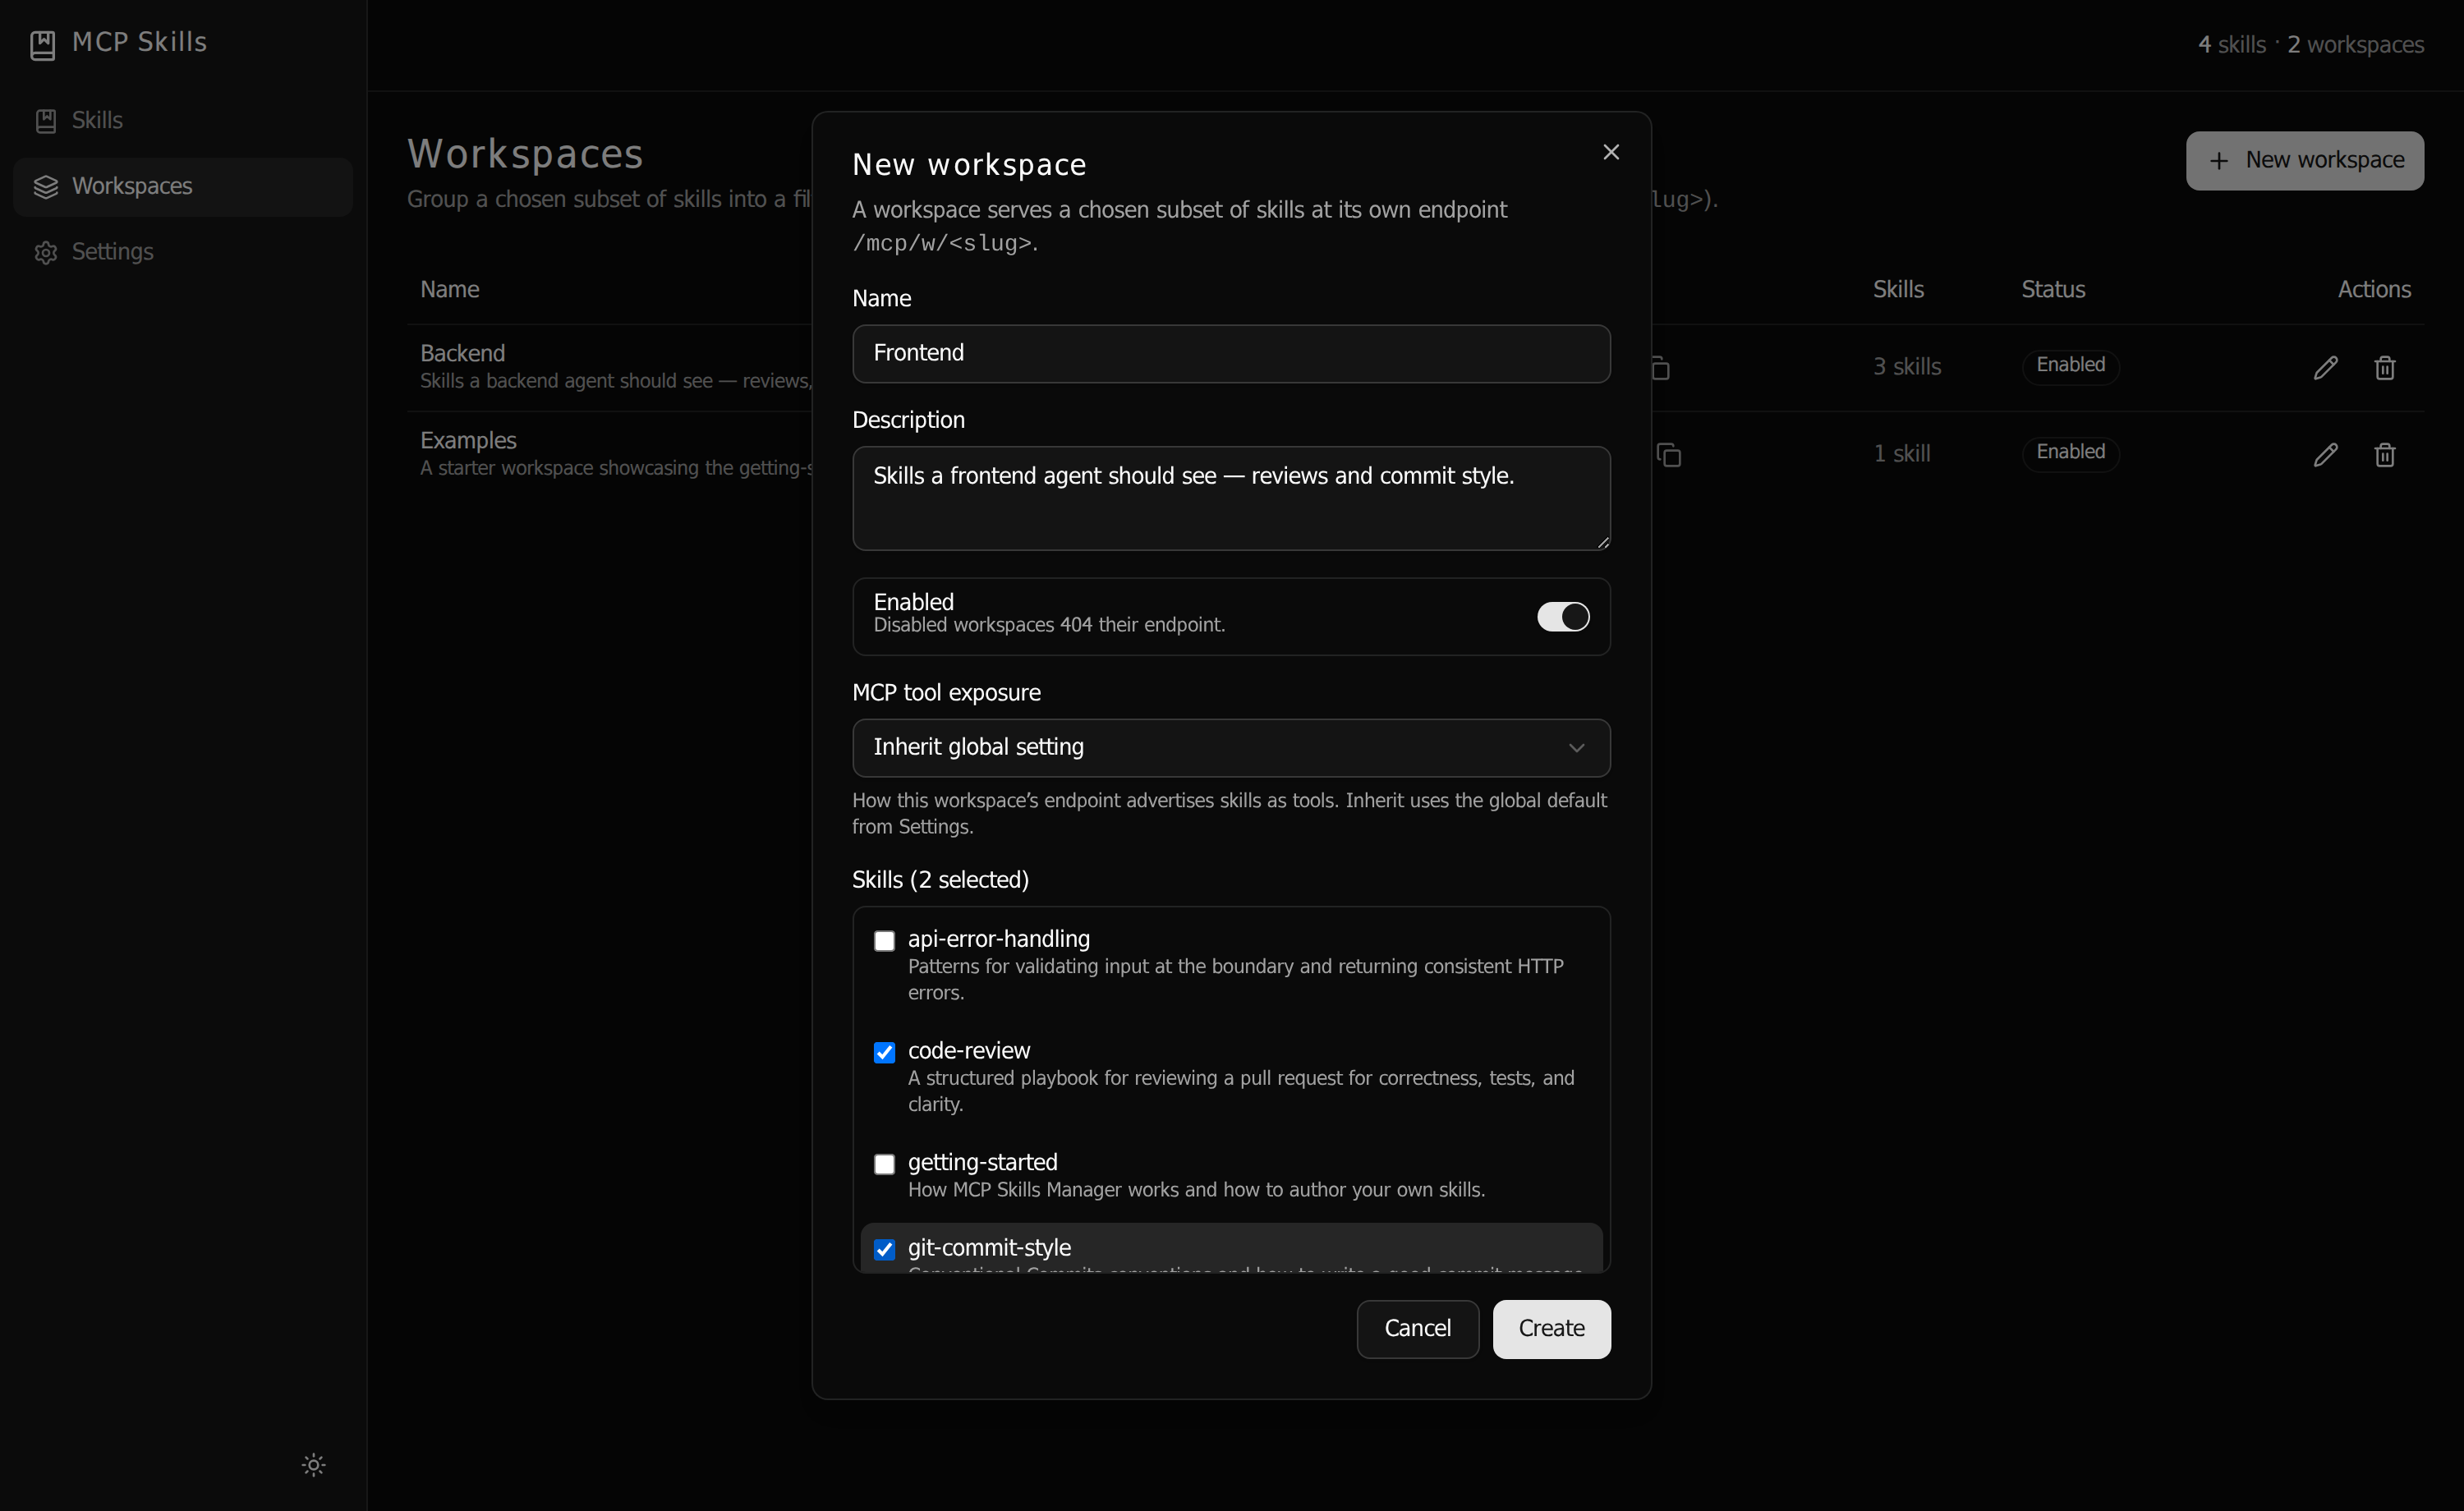Click the Create button
Viewport: 2464px width, 1511px height.
tap(1551, 1329)
